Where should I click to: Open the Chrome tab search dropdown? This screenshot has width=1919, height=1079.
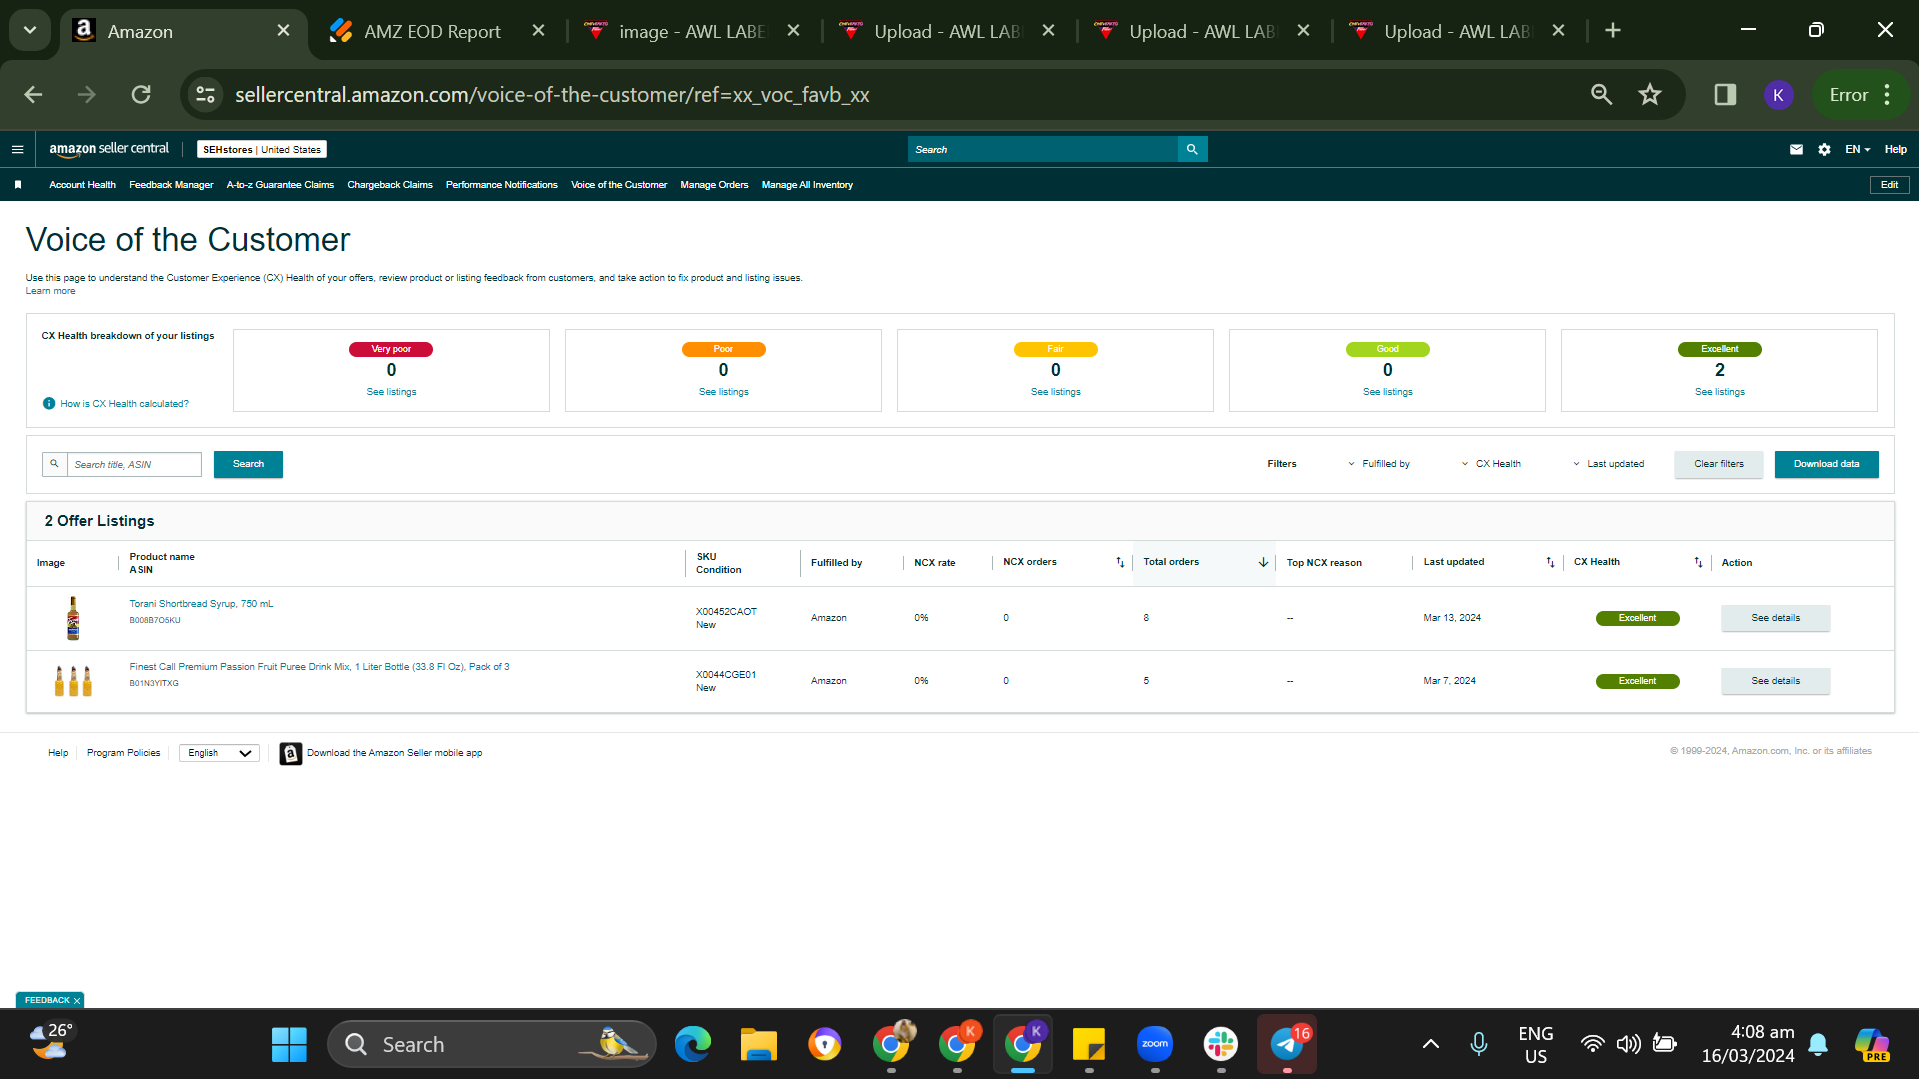coord(30,31)
